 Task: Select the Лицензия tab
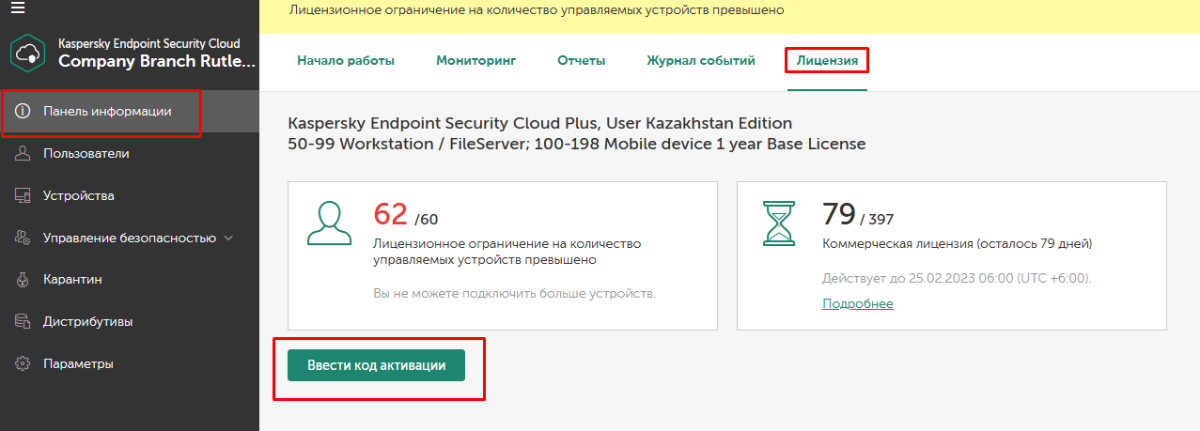[x=827, y=61]
